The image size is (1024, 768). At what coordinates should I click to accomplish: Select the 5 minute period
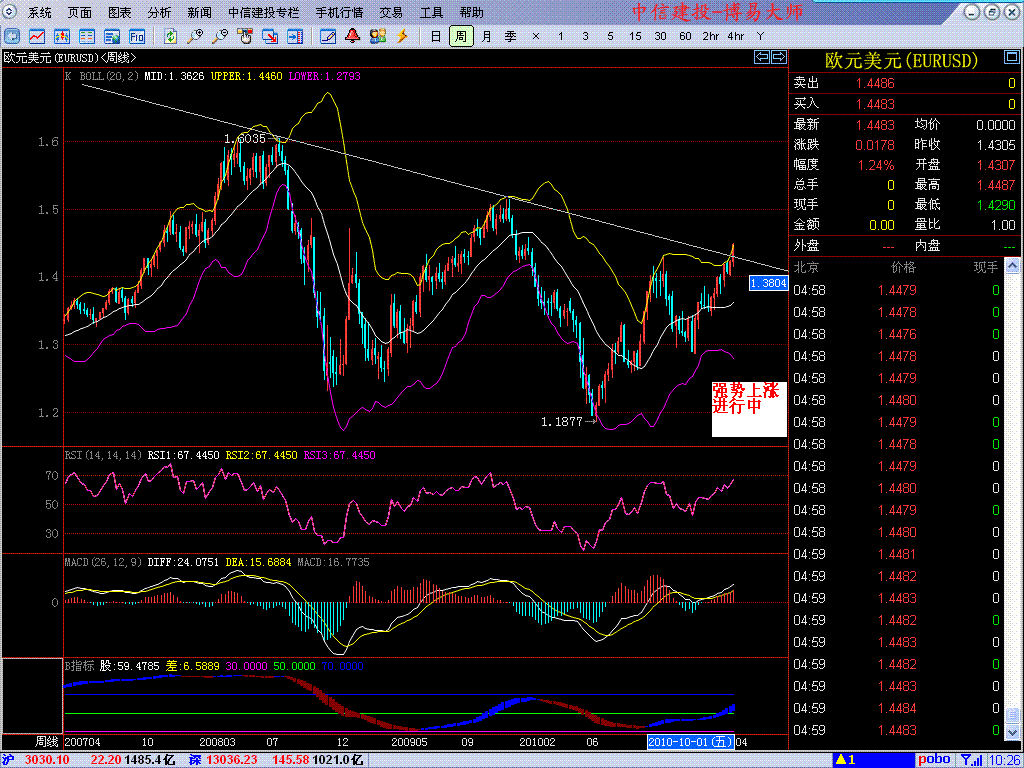tap(610, 37)
